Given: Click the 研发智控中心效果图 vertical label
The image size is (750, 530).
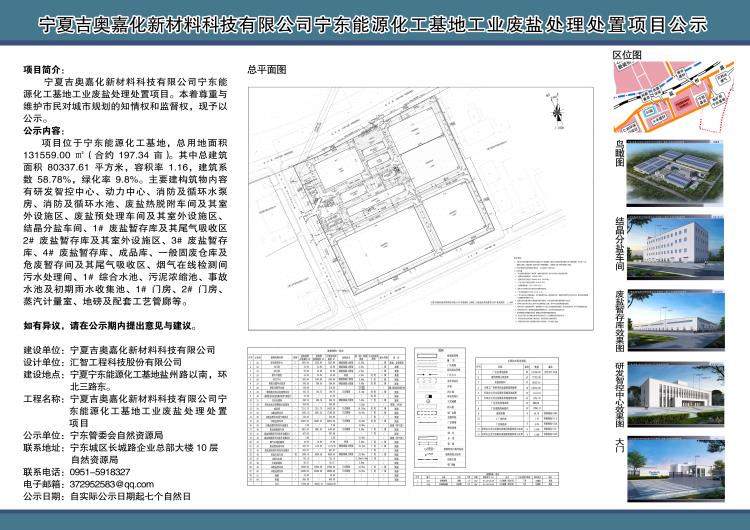Looking at the screenshot, I should (x=619, y=395).
